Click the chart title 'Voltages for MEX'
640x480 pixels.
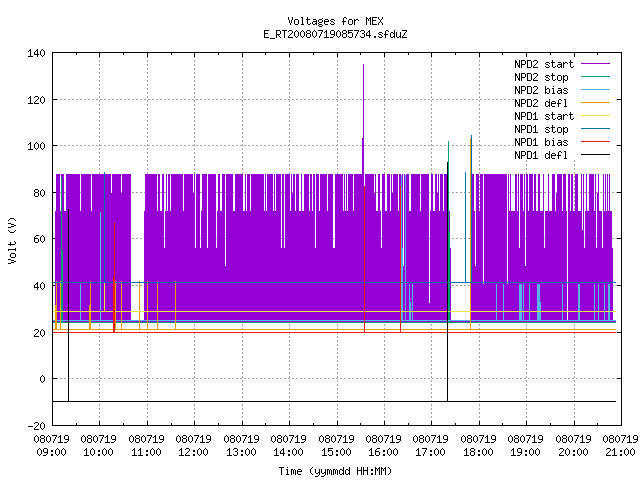click(x=335, y=21)
